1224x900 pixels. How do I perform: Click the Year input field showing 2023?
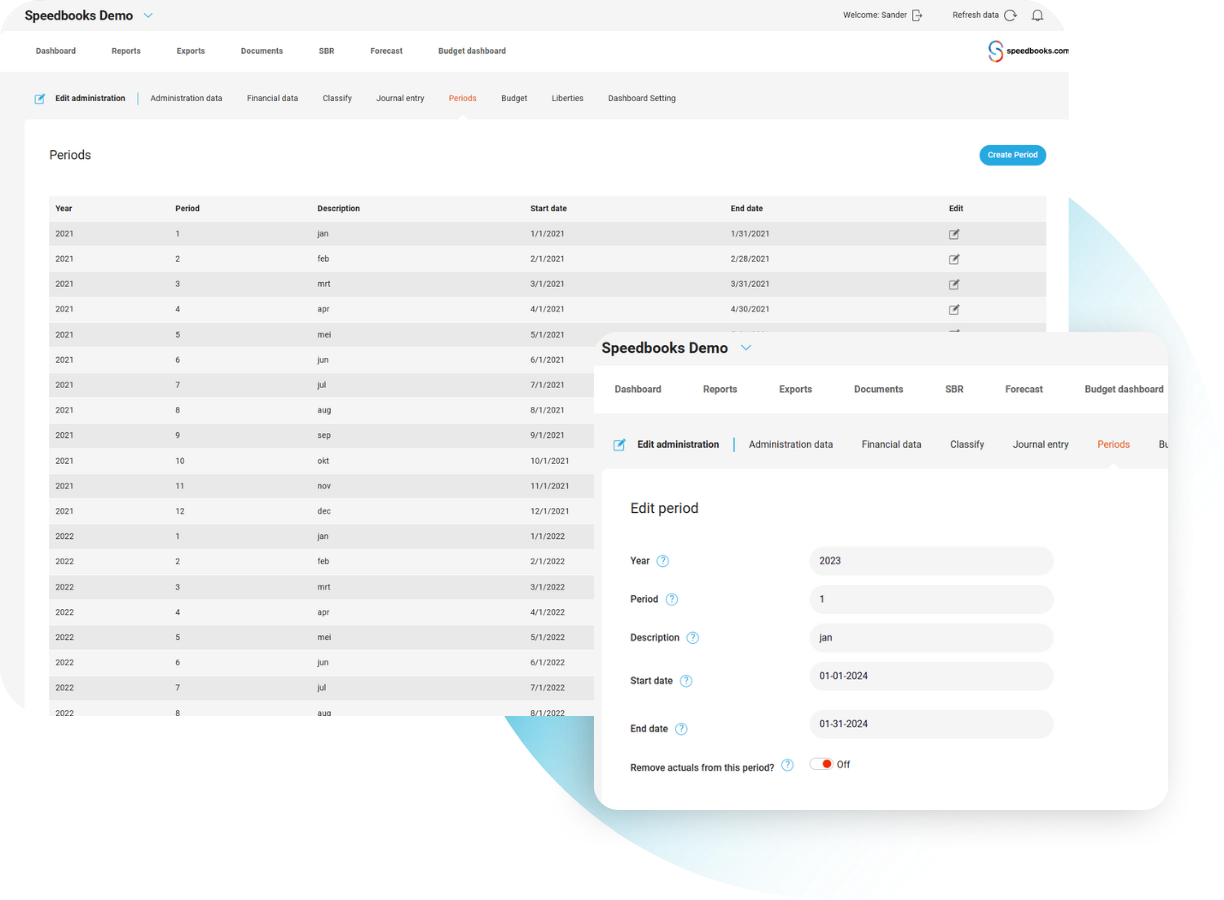tap(931, 561)
